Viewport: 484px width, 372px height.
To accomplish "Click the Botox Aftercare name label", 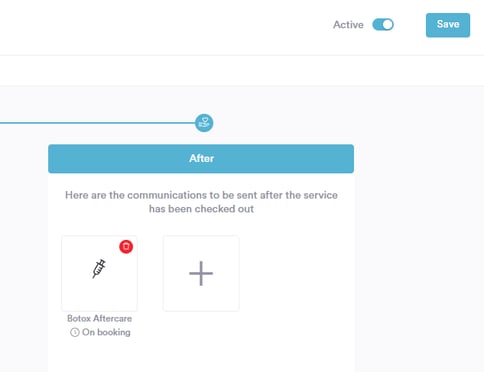I will coord(99,318).
